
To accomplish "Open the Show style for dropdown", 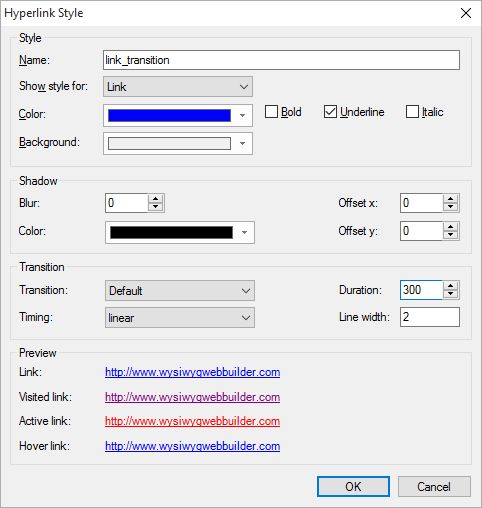I will (178, 87).
